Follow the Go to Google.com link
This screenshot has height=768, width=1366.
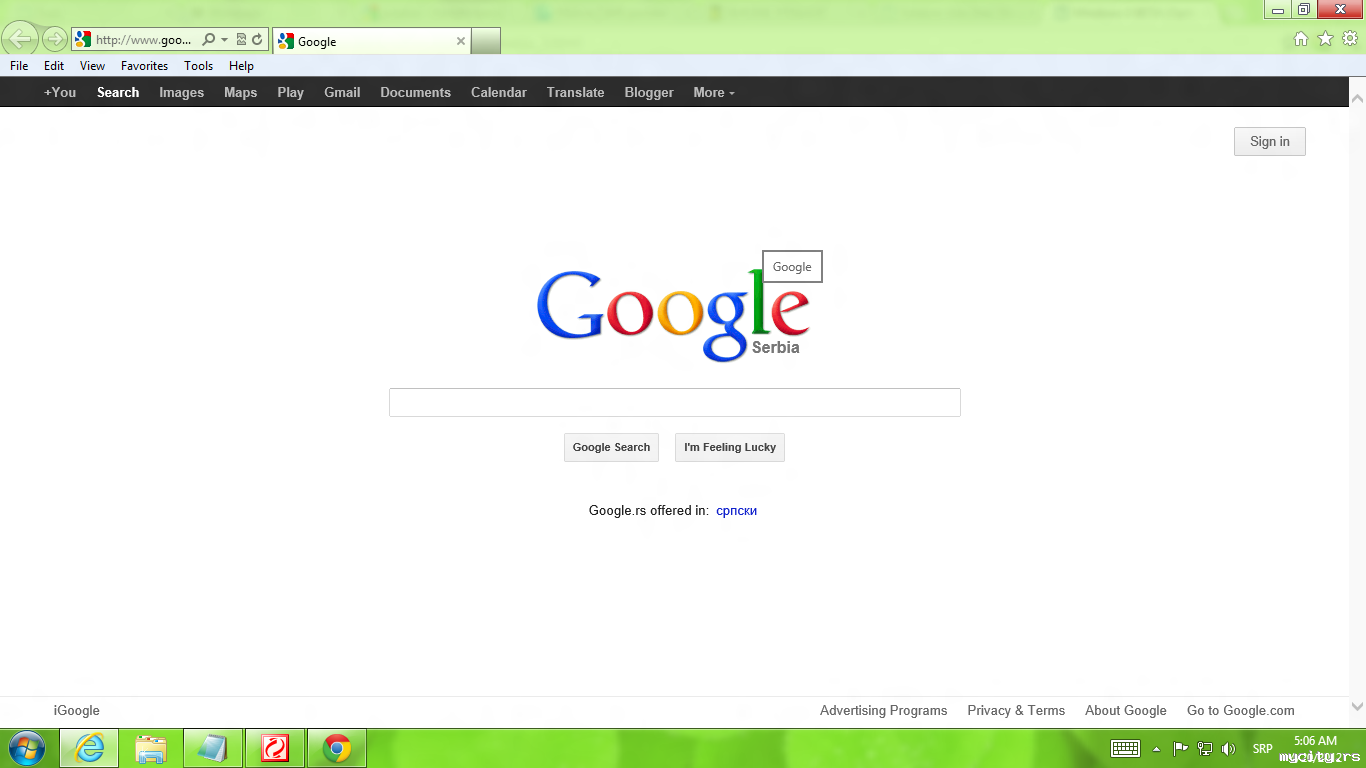pyautogui.click(x=1240, y=710)
